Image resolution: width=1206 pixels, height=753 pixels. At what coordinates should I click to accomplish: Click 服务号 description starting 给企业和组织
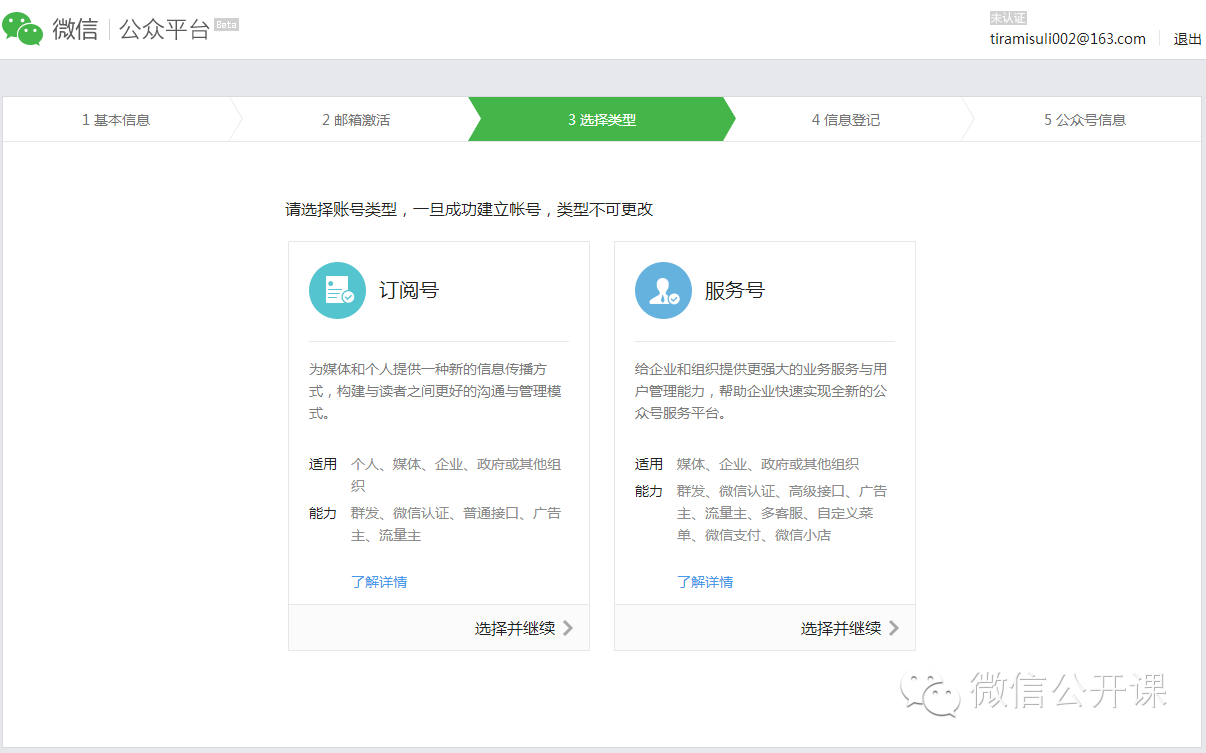(x=761, y=391)
